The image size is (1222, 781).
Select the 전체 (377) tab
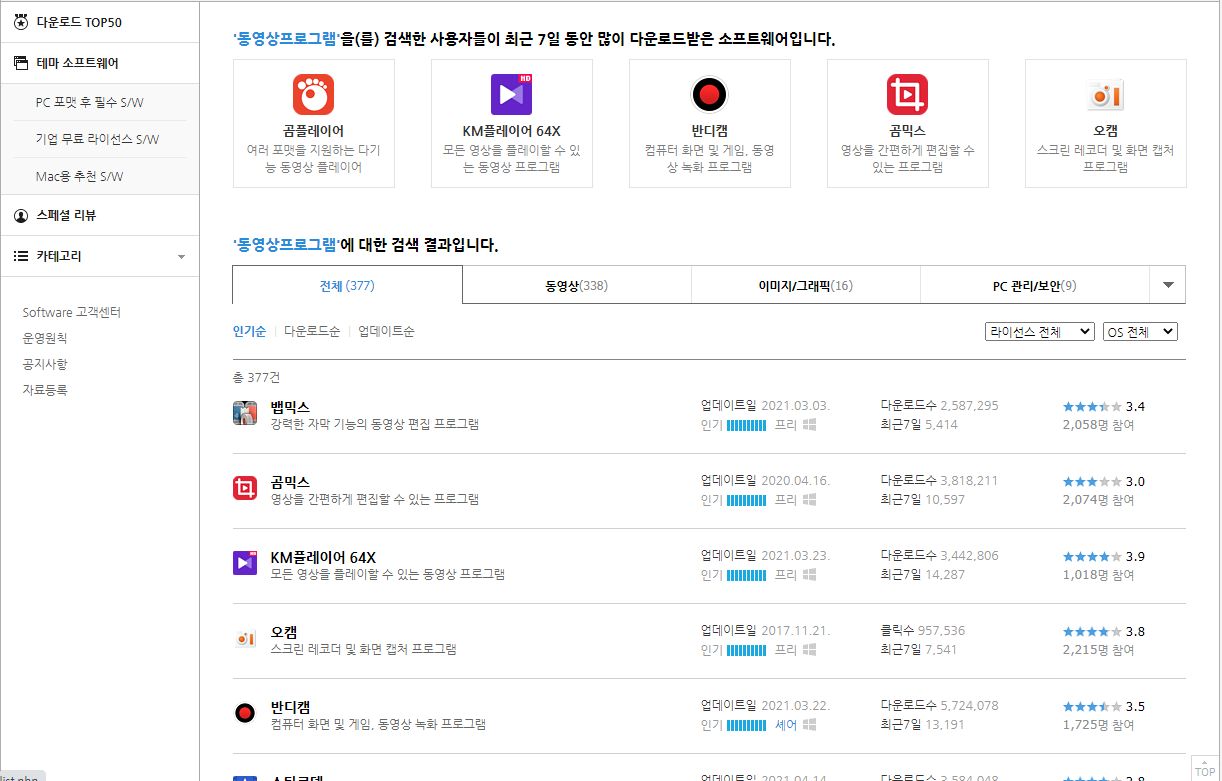tap(347, 285)
